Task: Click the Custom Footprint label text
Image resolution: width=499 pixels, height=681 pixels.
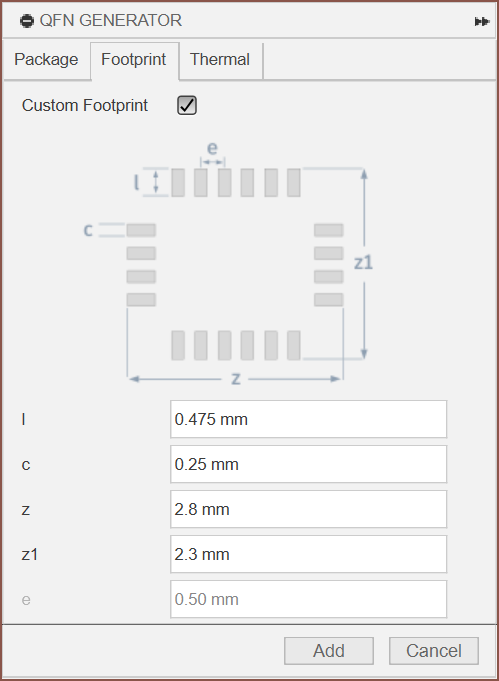Action: [85, 106]
